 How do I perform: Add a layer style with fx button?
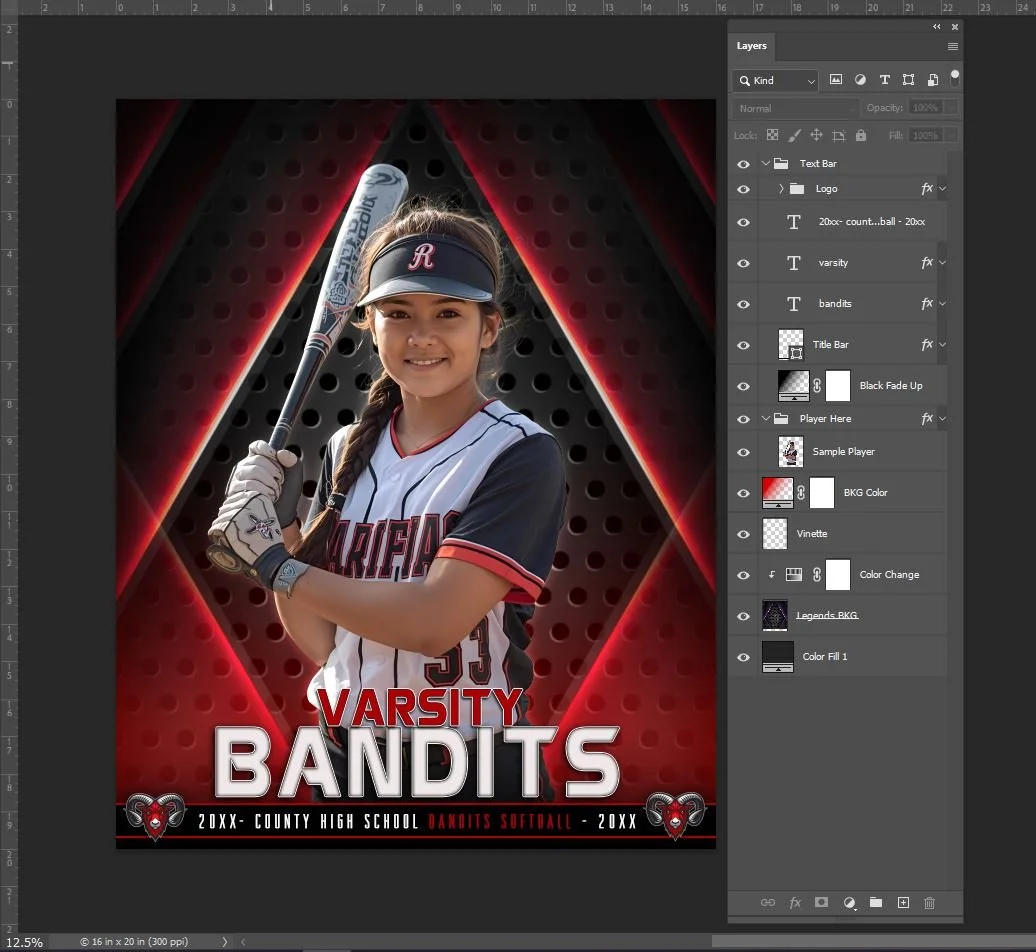click(x=795, y=902)
